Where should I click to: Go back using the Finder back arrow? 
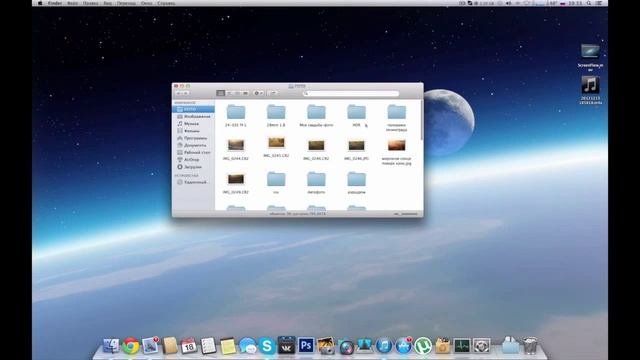click(178, 93)
